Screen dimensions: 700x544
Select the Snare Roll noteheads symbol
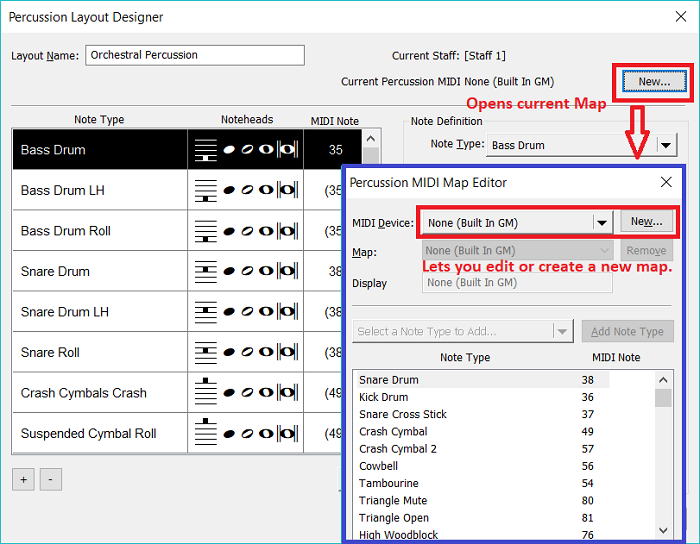coord(245,352)
